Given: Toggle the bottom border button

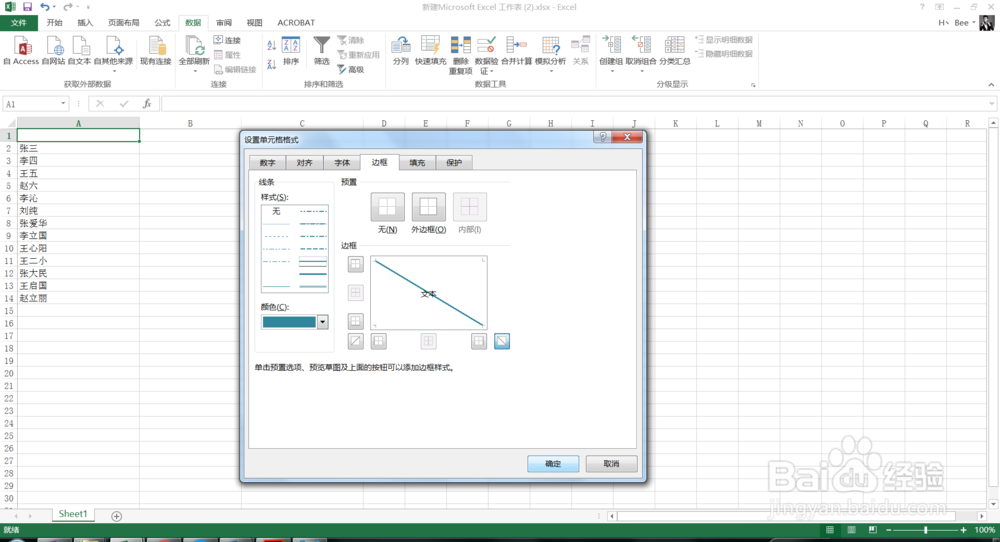Looking at the screenshot, I should pos(356,321).
